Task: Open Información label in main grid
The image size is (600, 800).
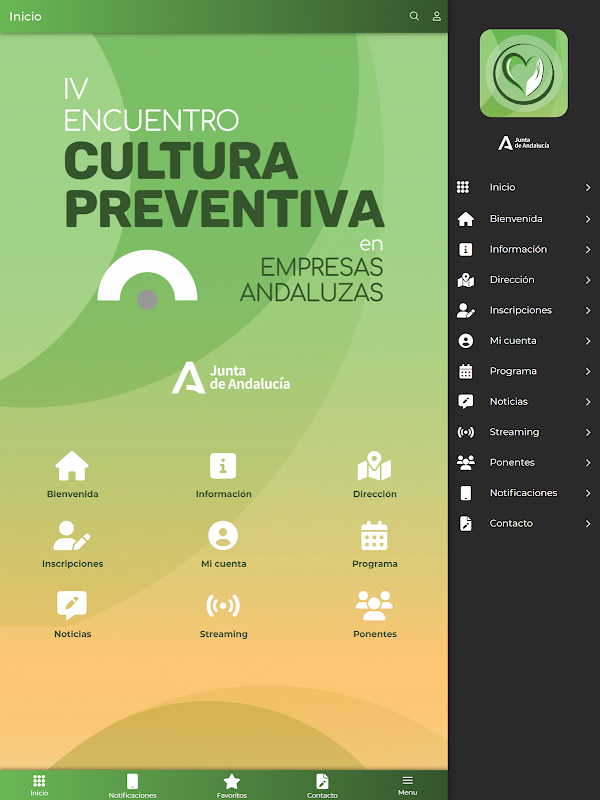Action: point(223,494)
